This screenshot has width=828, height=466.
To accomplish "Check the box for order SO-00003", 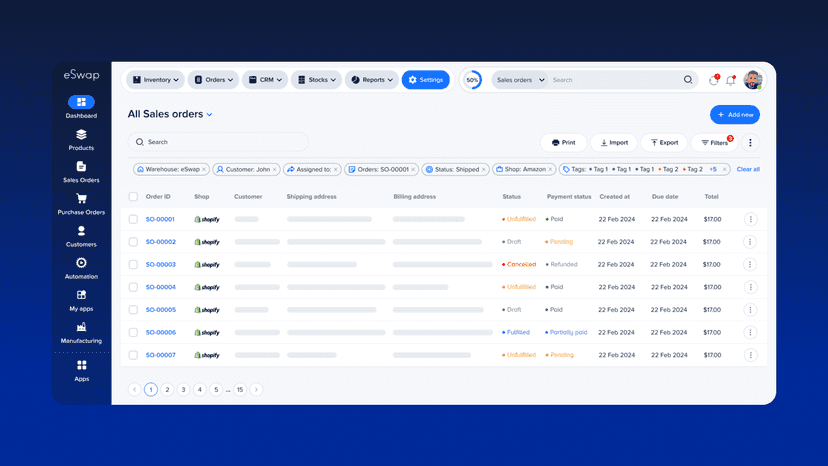I will [x=133, y=265].
